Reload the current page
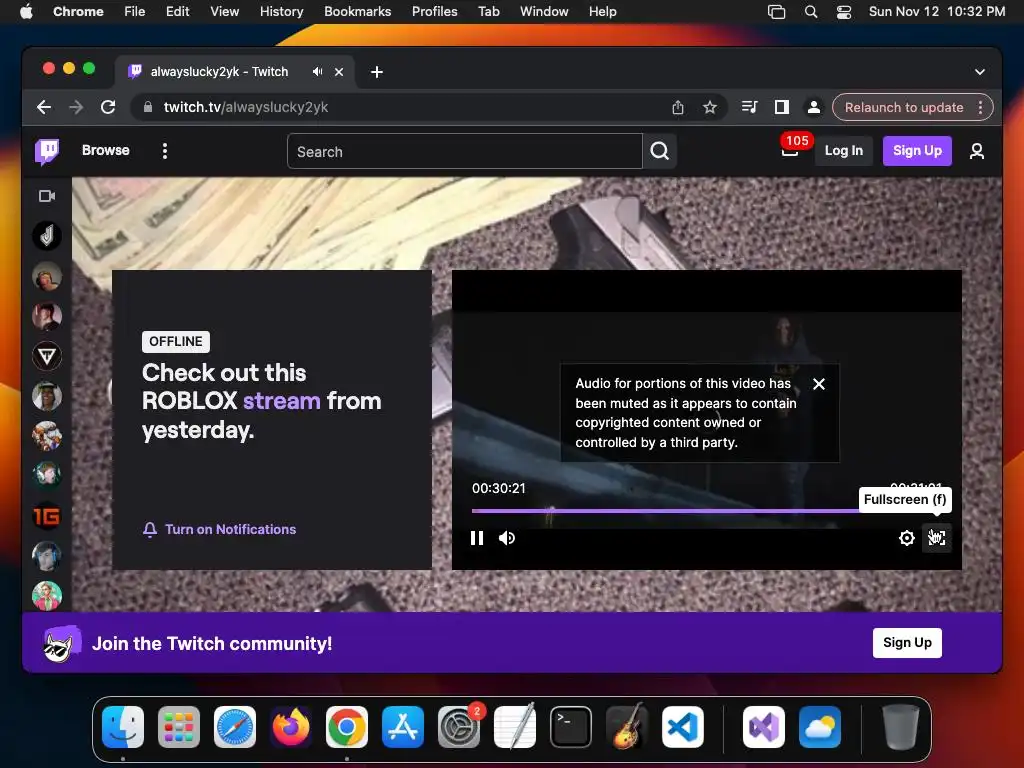Image resolution: width=1024 pixels, height=768 pixels. (108, 107)
